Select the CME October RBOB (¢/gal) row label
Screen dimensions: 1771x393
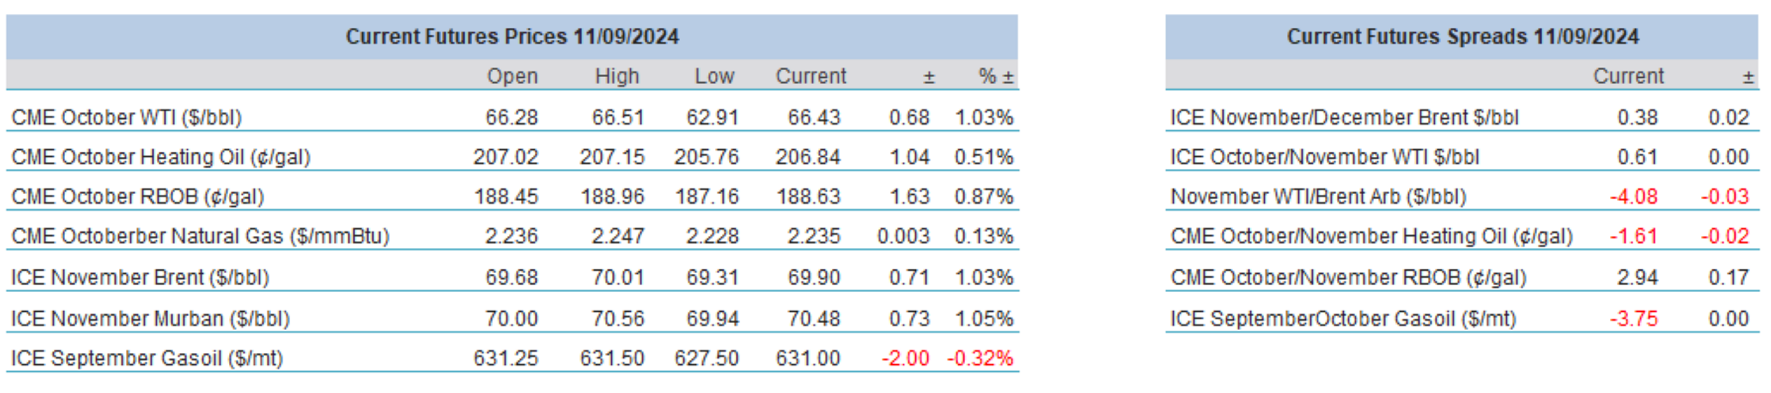click(138, 197)
